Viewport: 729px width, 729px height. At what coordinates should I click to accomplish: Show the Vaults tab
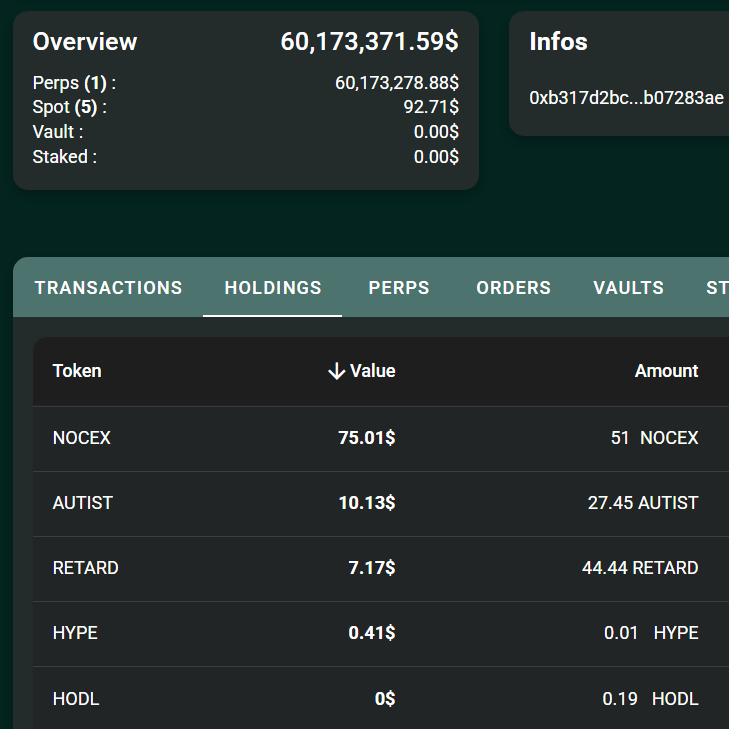(628, 288)
